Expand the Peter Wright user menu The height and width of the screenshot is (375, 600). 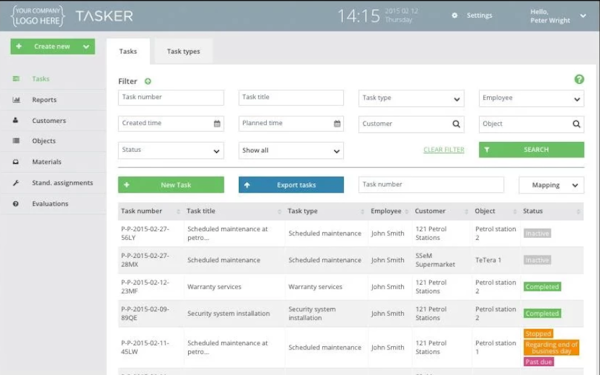583,16
